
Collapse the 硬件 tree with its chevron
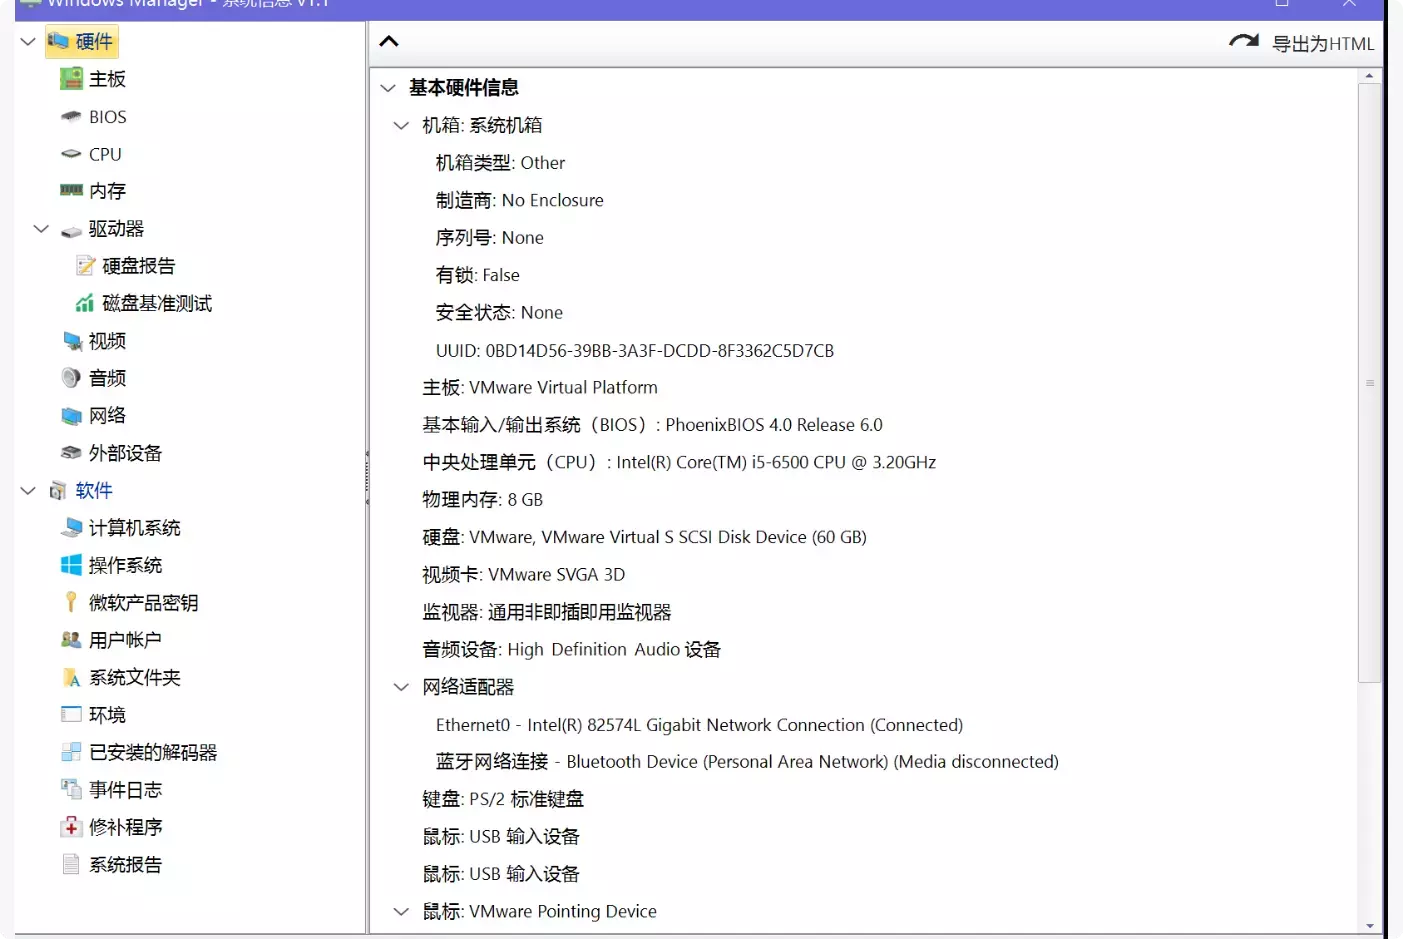click(27, 42)
